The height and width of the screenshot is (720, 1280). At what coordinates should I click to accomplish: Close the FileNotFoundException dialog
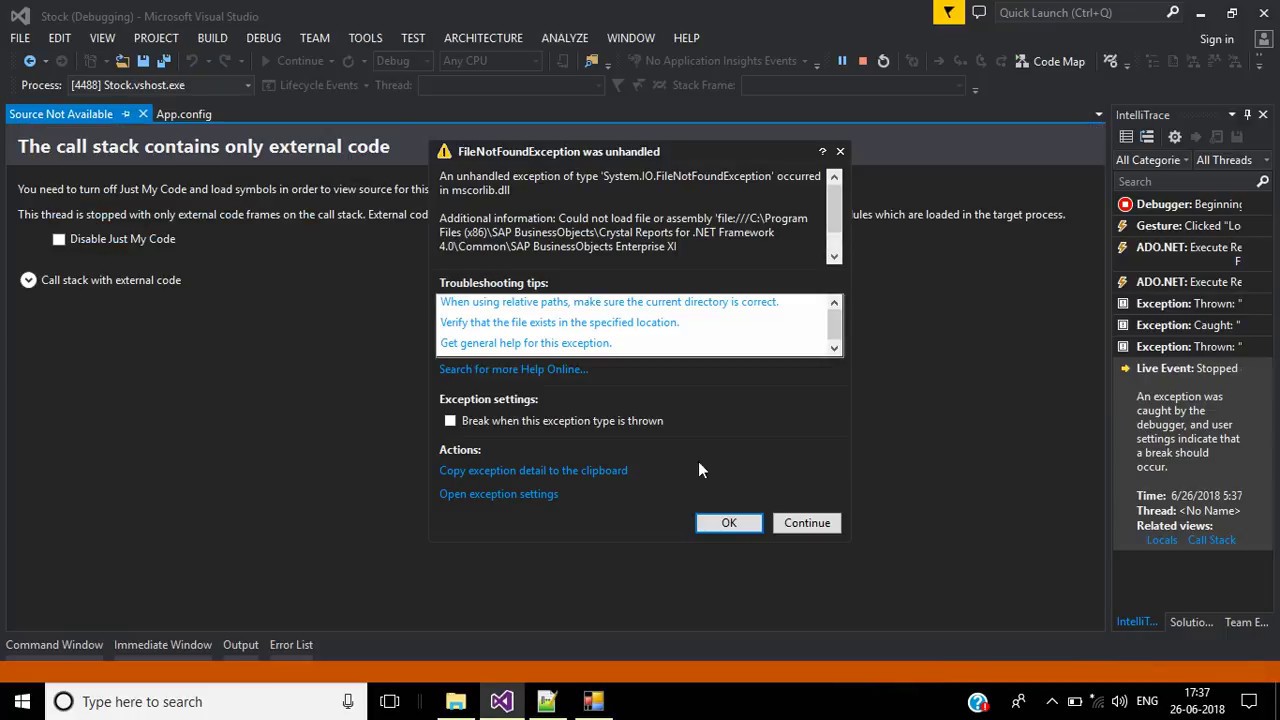(840, 151)
